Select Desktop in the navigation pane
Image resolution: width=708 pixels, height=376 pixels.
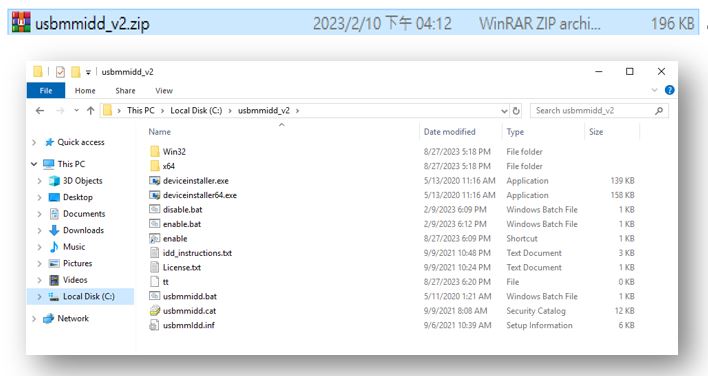pos(78,197)
